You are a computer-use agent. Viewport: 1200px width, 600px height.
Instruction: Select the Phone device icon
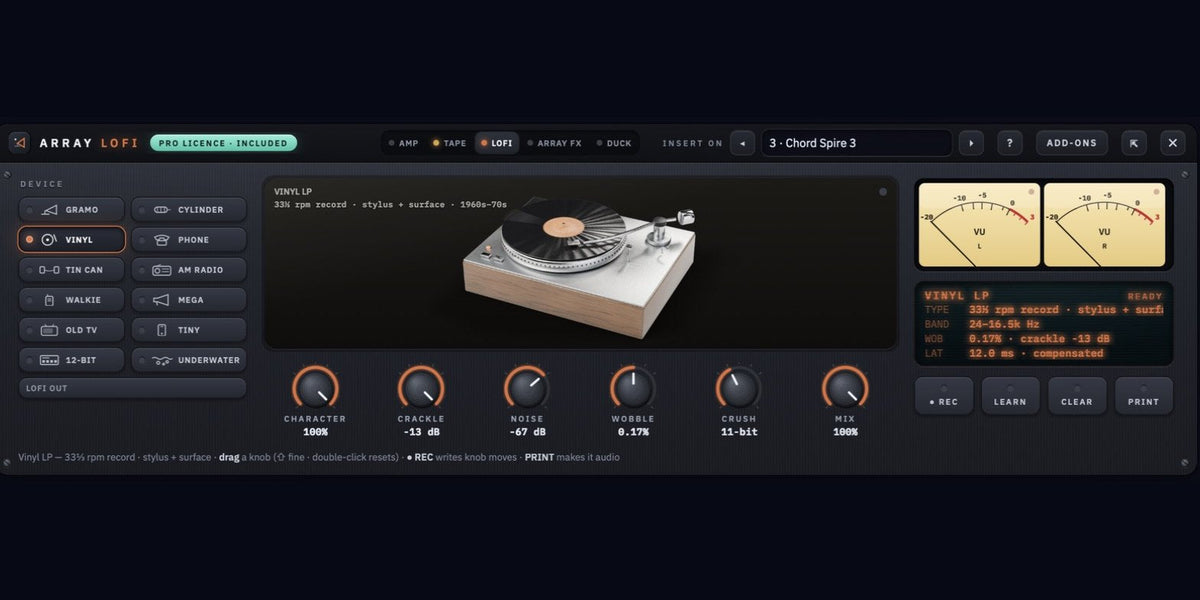point(161,240)
